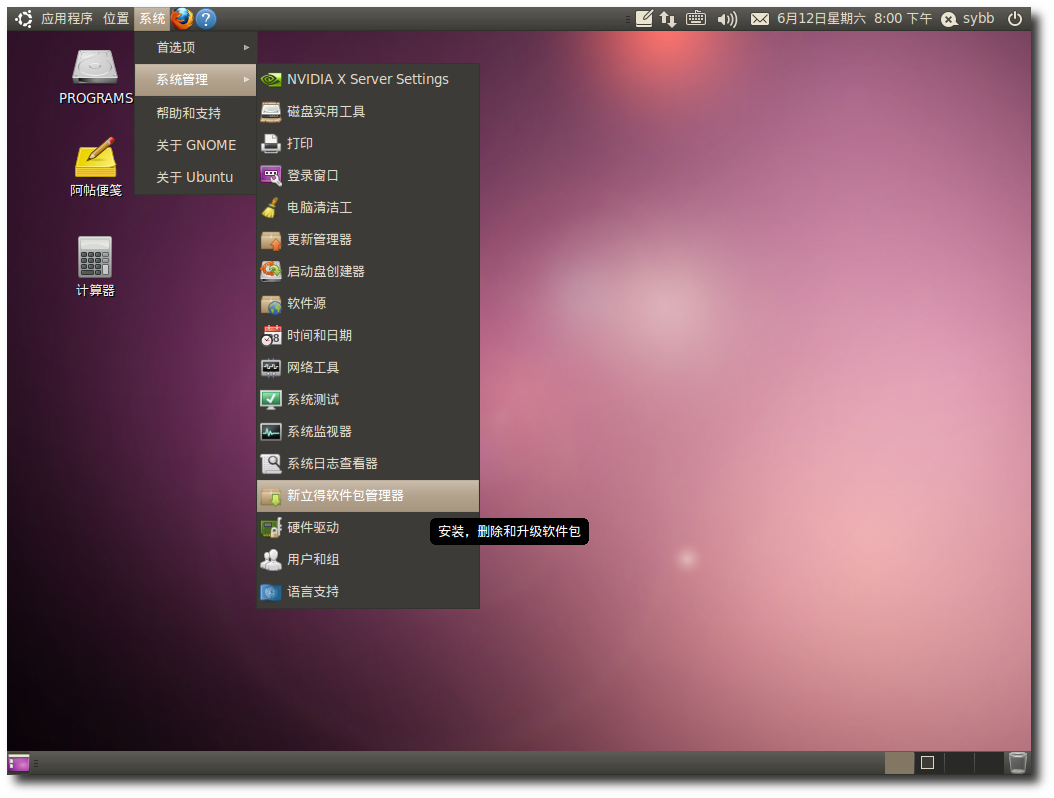Click the 新立得软件包管理器 package icon
1054x798 pixels.
click(271, 496)
